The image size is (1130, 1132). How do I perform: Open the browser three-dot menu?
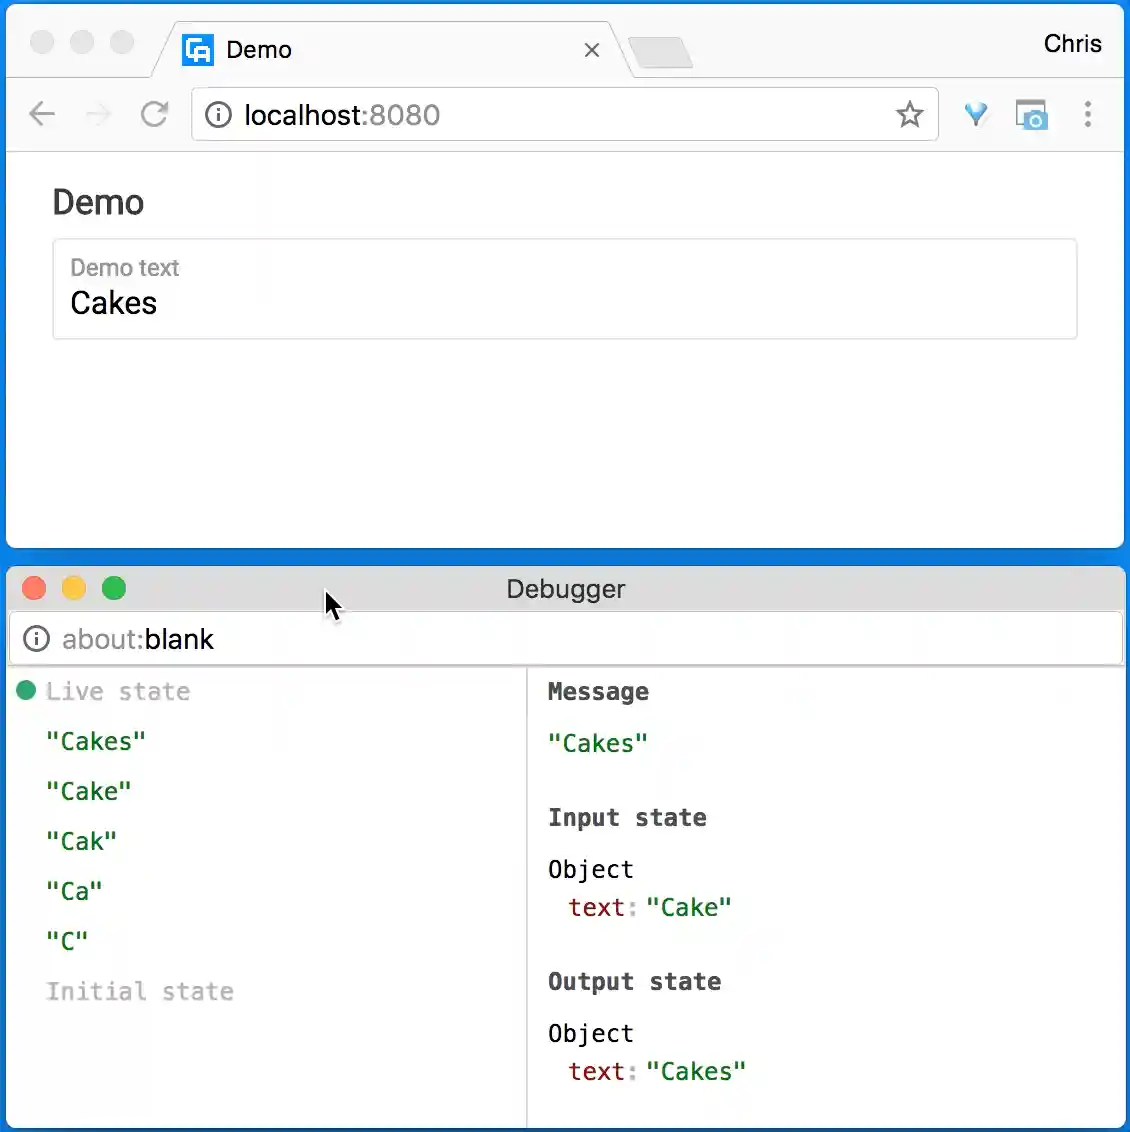pos(1088,114)
